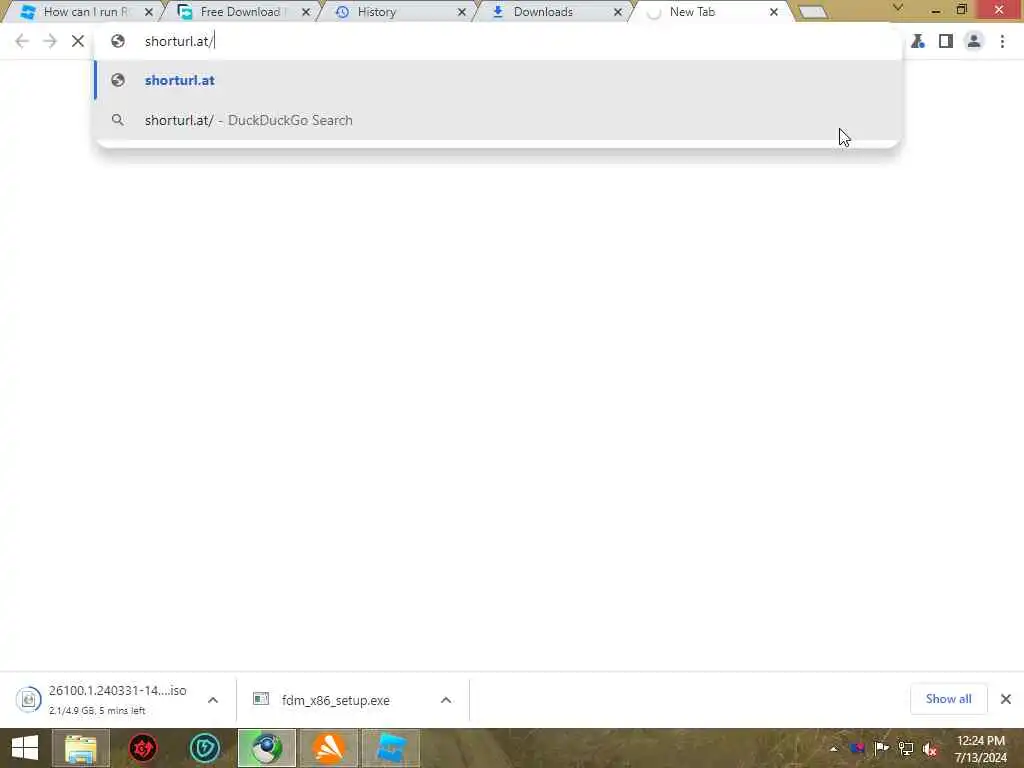The image size is (1024, 768).
Task: Click inside the address bar text shorturl.at/
Action: [178, 41]
